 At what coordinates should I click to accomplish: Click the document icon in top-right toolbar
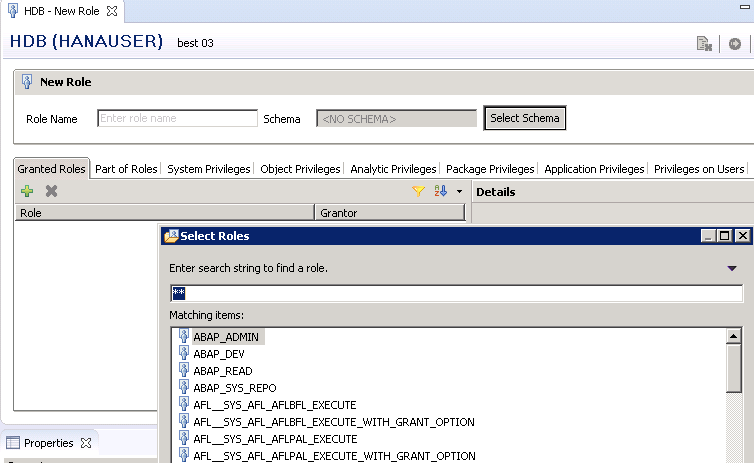704,44
